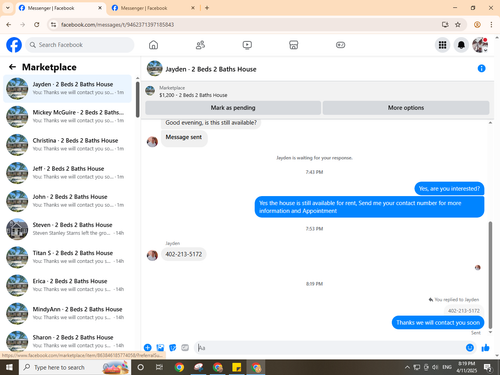Open the nine-dot Menu grid
The height and width of the screenshot is (375, 500).
(442, 45)
